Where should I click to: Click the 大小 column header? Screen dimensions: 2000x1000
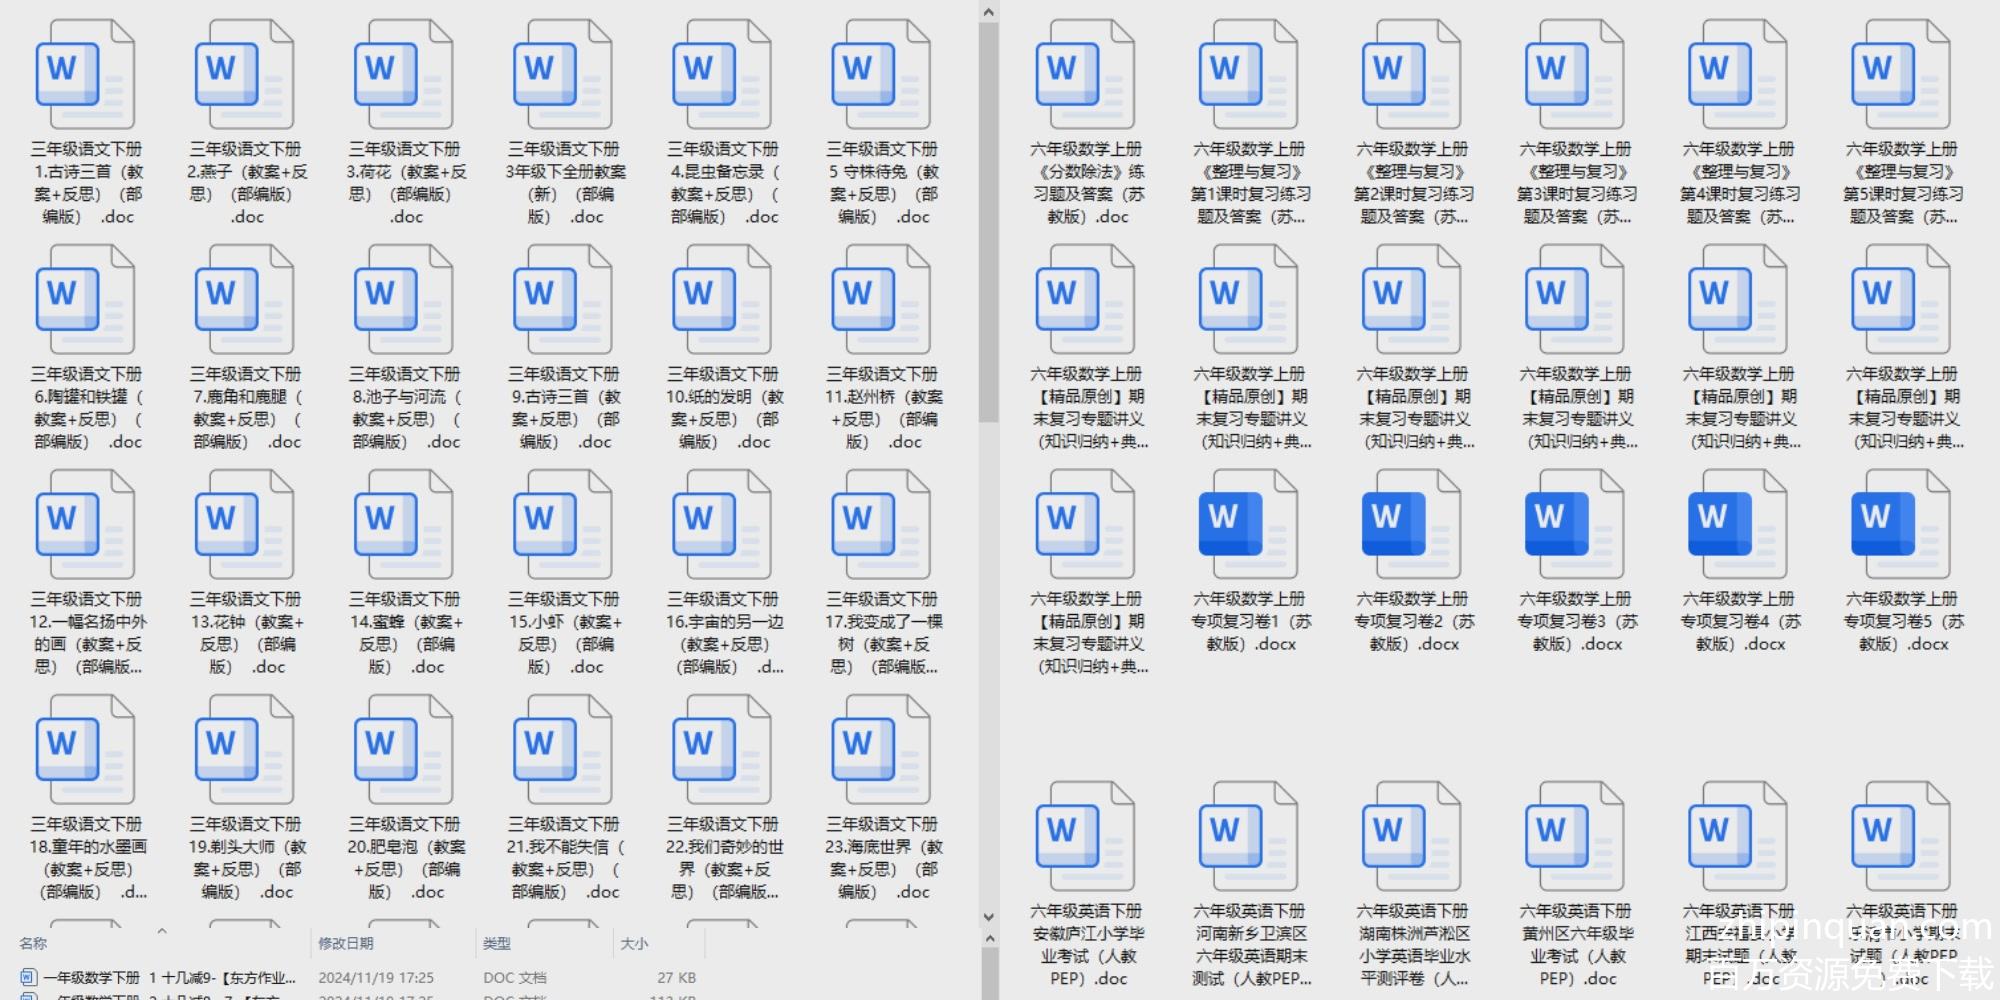634,943
